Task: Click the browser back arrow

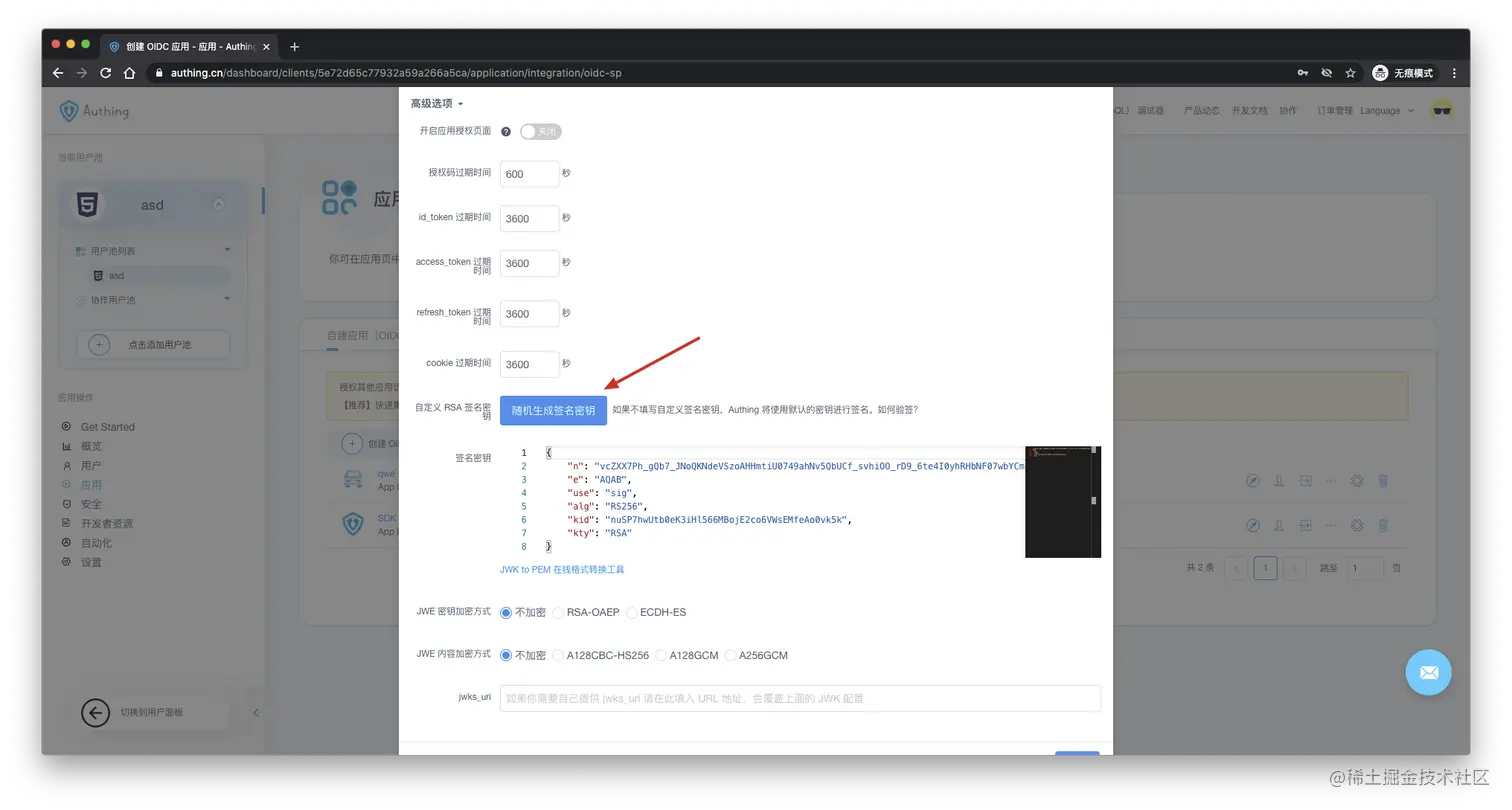Action: tap(58, 73)
